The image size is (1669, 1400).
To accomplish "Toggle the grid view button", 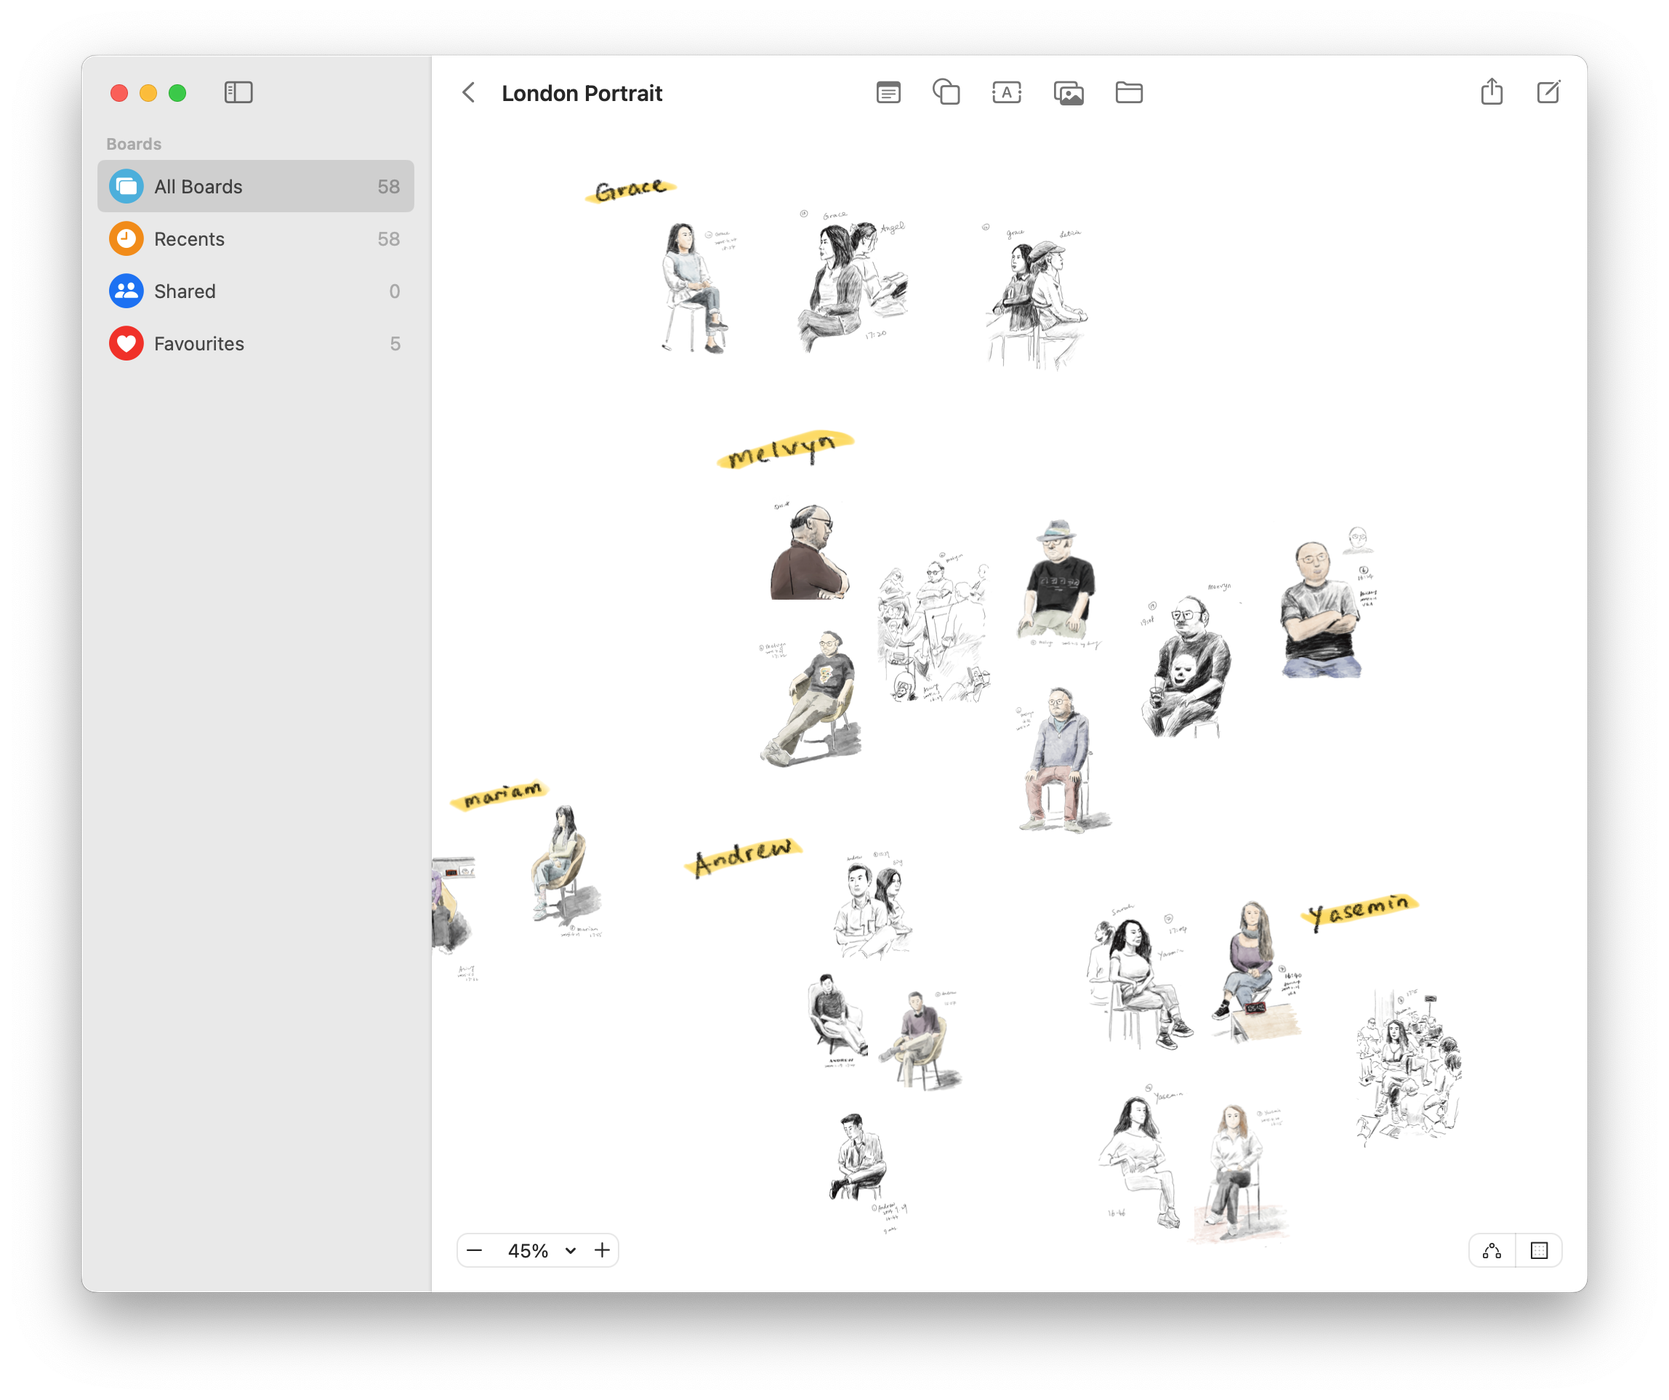I will coord(1539,1251).
